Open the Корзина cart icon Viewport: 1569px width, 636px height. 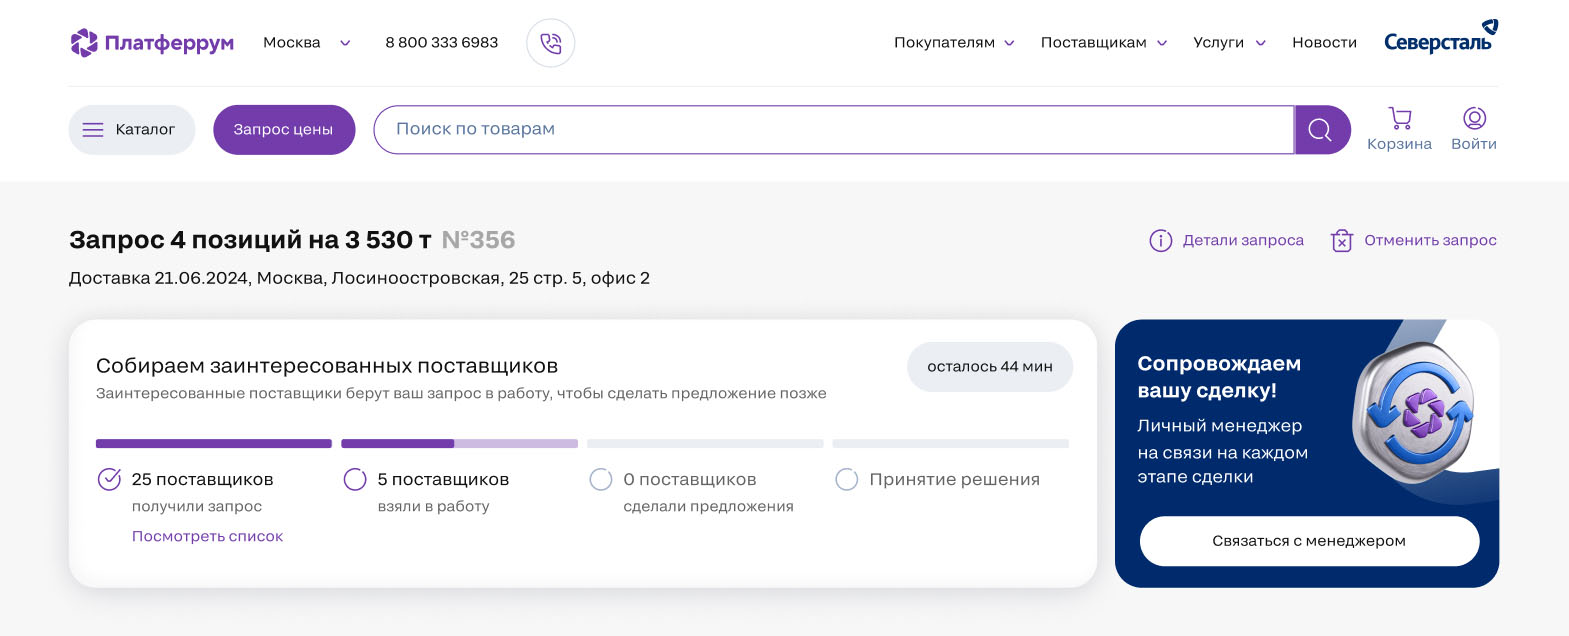[1400, 119]
